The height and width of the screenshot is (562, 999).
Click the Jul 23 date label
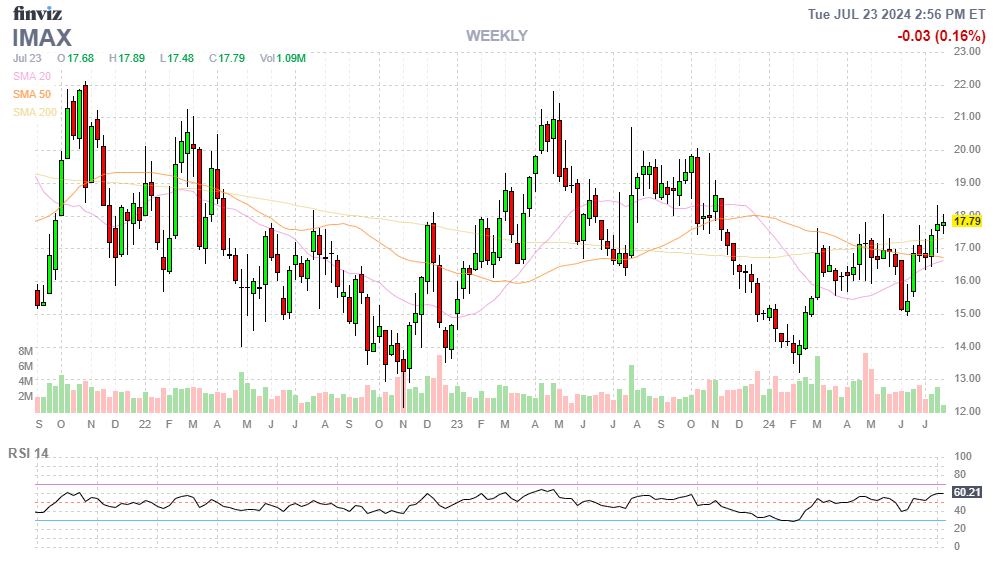(x=27, y=58)
